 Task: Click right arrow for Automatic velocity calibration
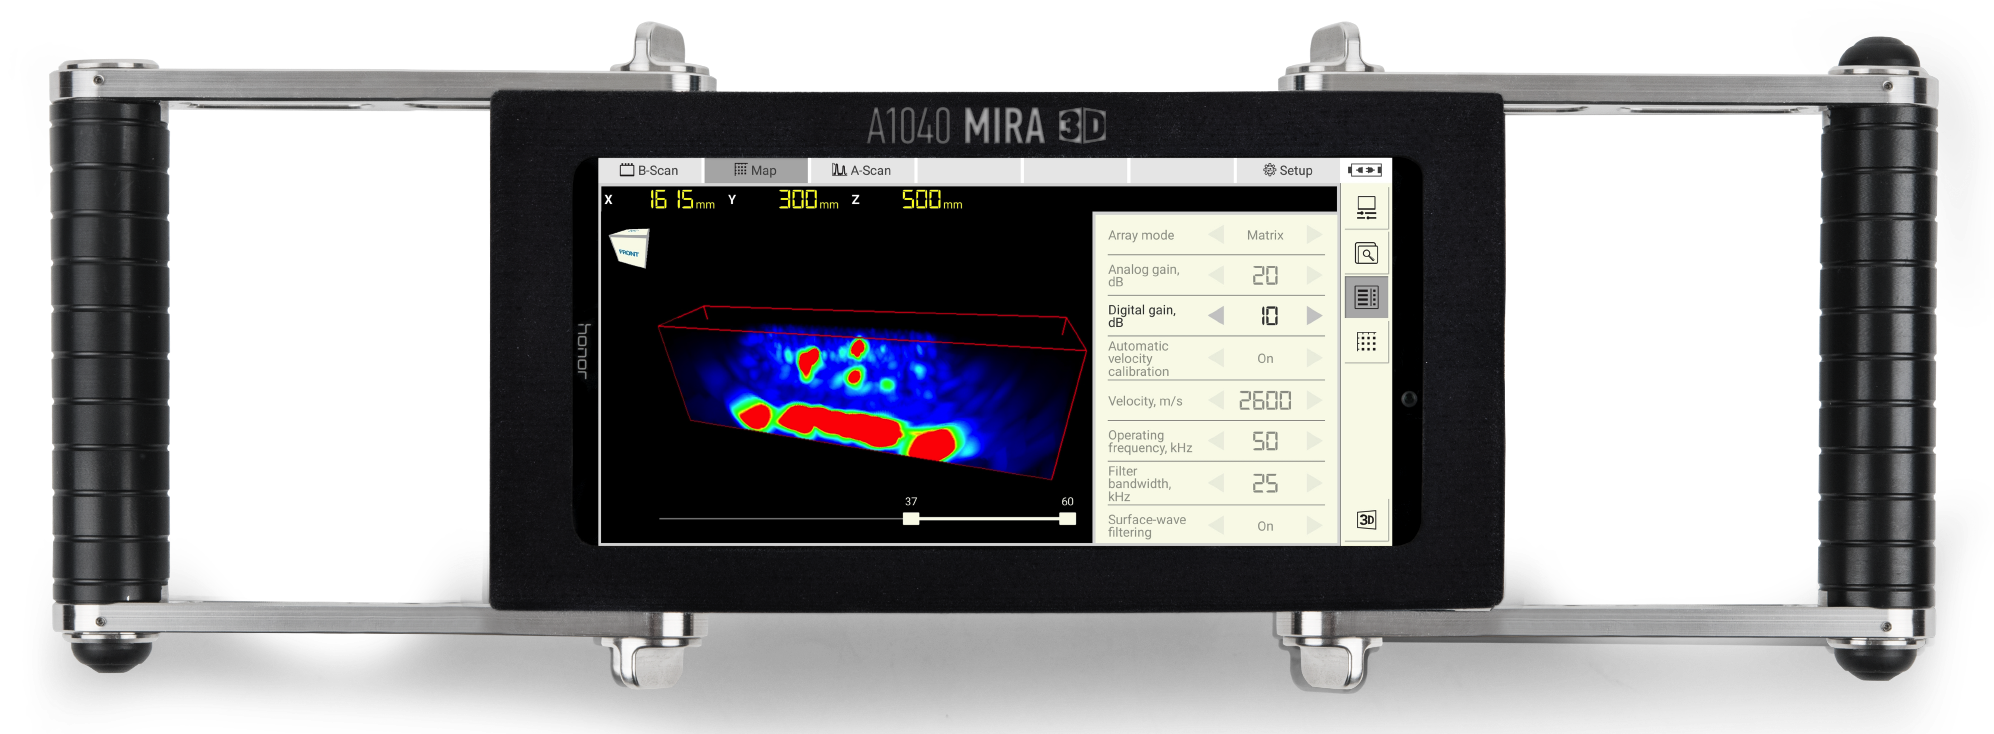pos(1314,358)
